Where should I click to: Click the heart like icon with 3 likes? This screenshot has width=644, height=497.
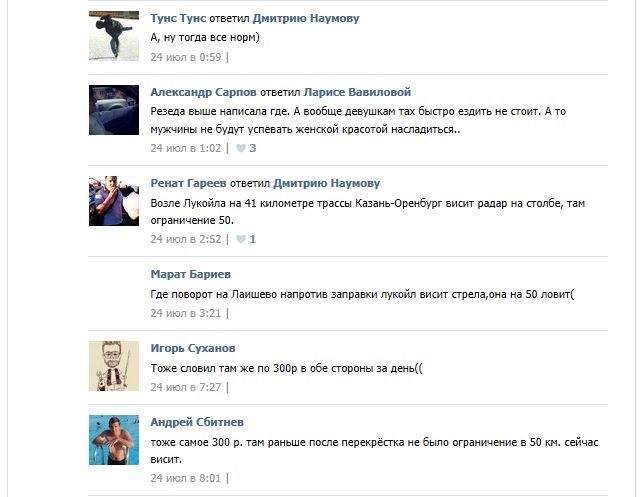point(241,148)
